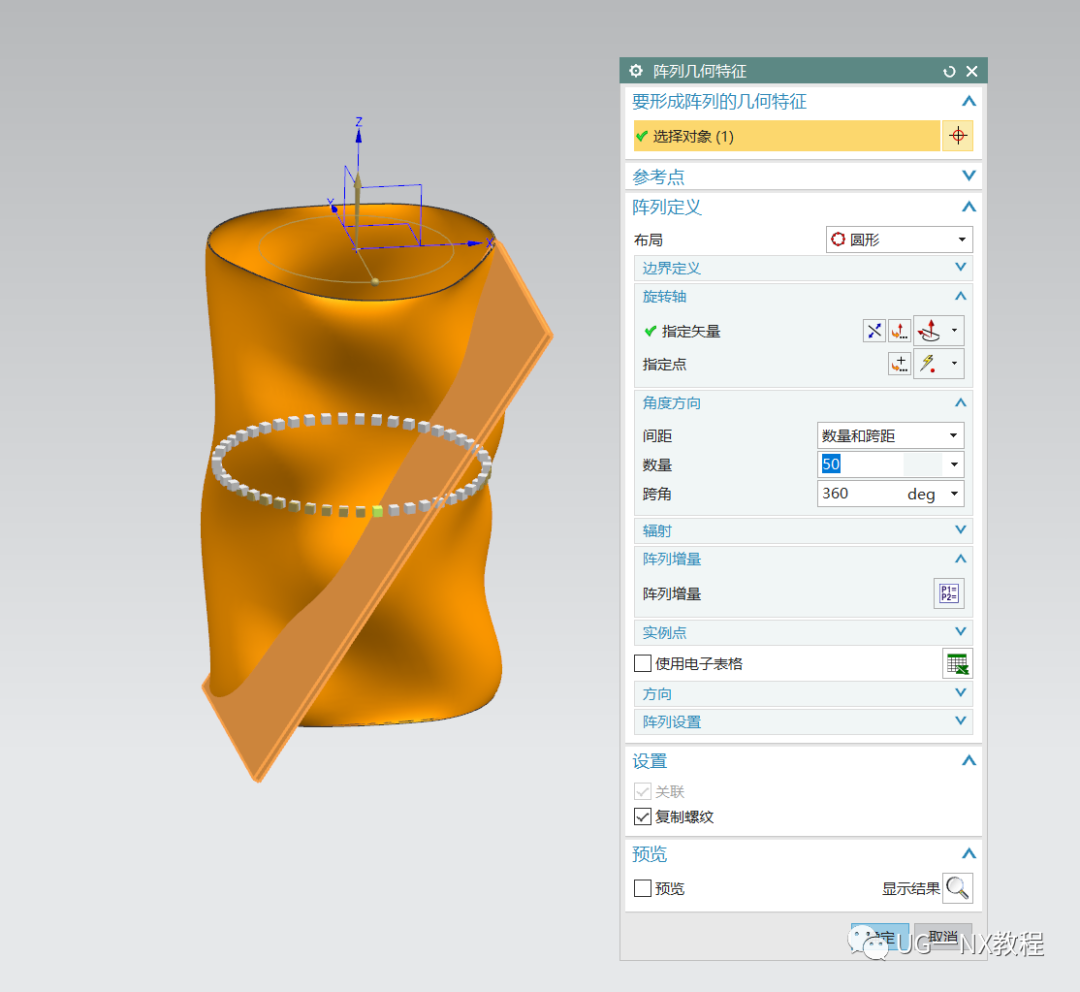The image size is (1080, 992).
Task: Collapse the 旋转轴 group
Action: [x=961, y=296]
